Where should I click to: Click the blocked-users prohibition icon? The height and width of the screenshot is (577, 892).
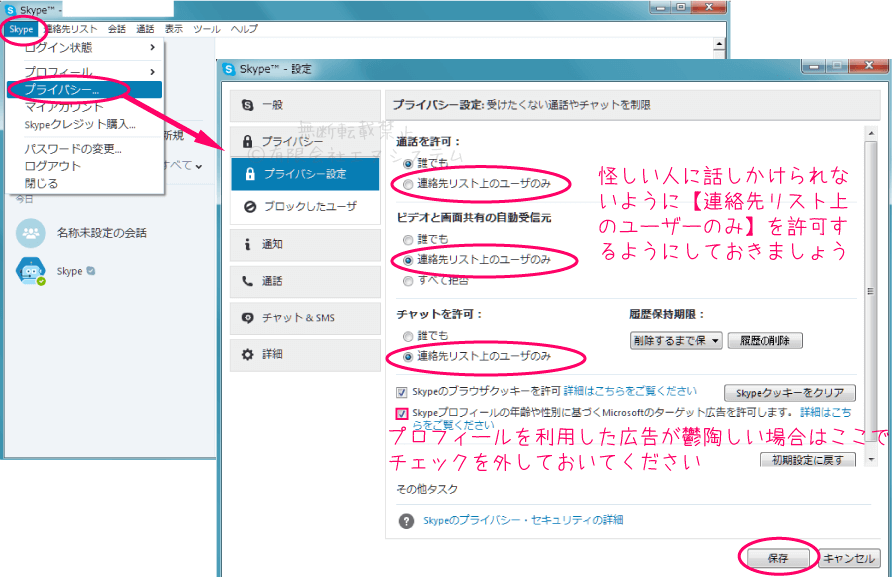point(250,207)
